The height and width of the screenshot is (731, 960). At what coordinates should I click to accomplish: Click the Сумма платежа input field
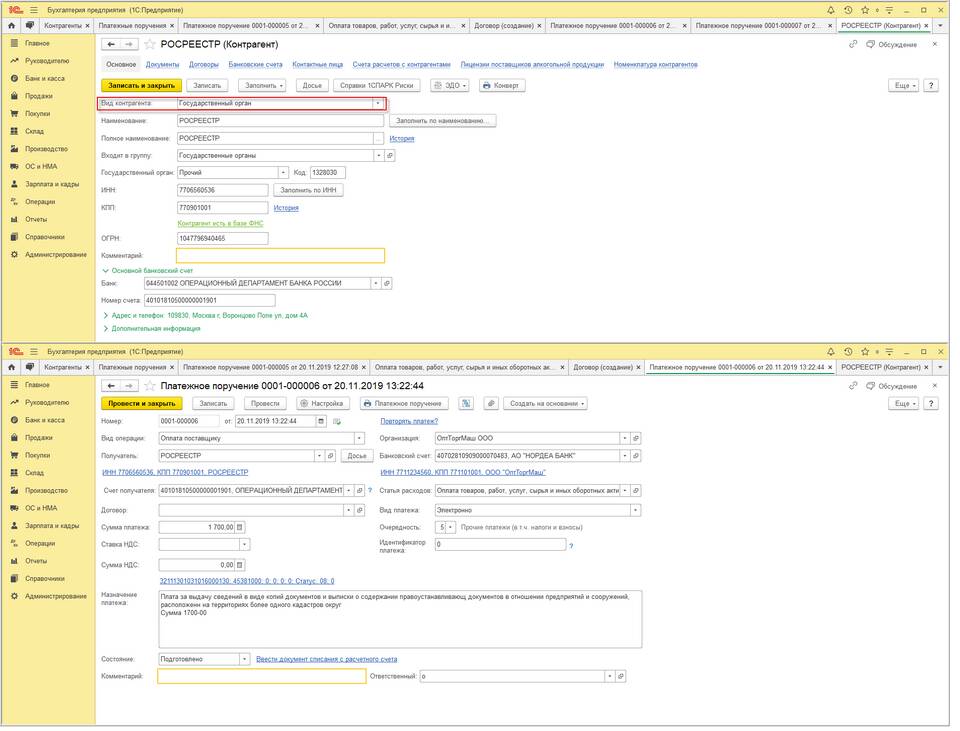(198, 527)
